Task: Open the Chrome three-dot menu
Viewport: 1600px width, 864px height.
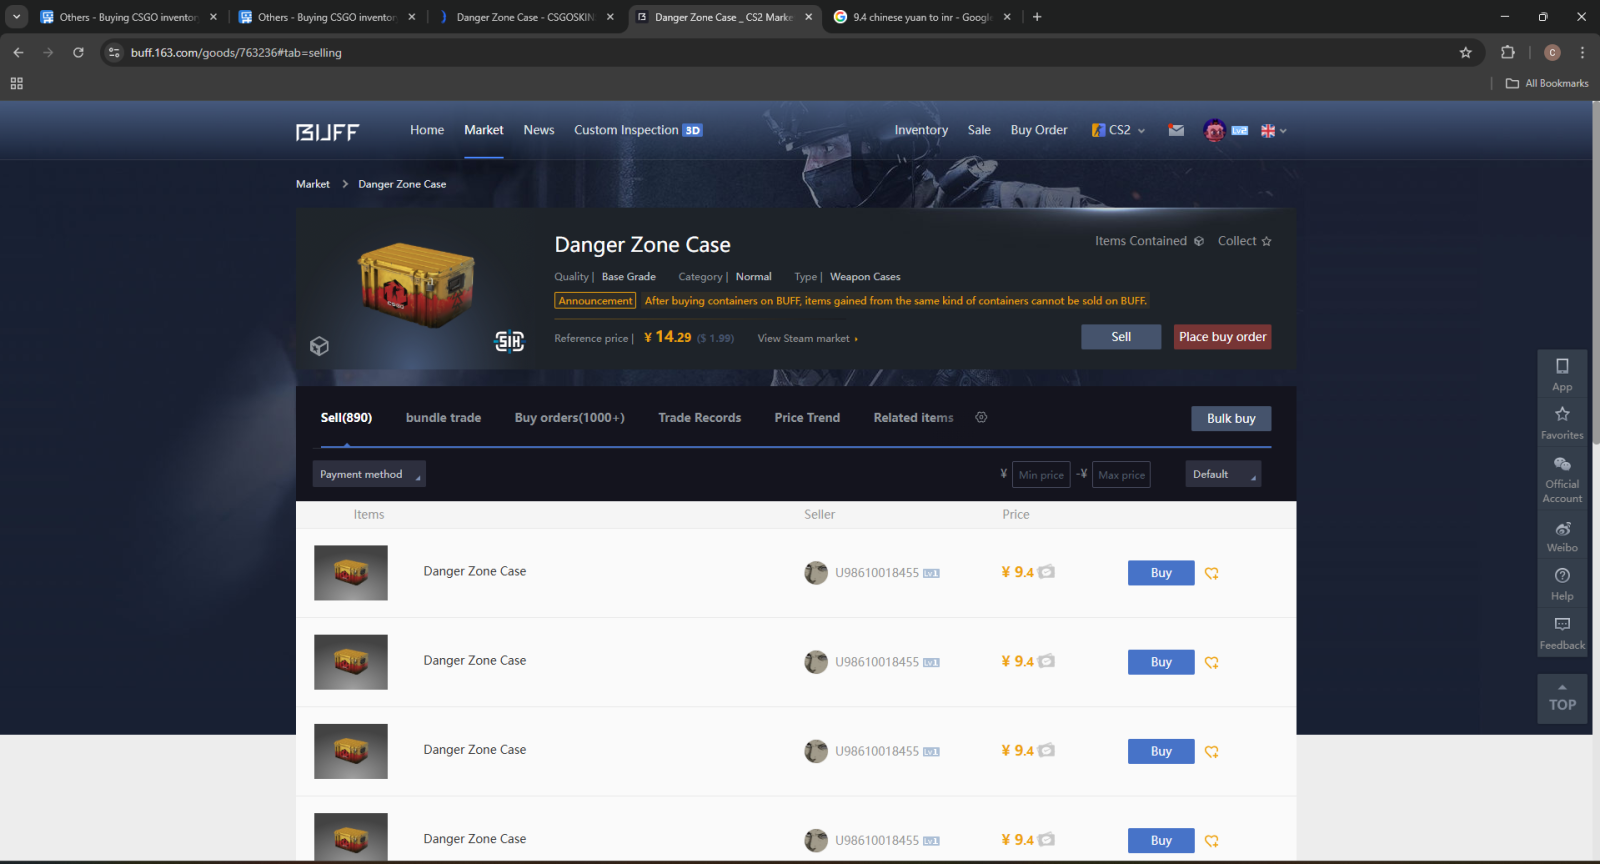Action: 1582,52
